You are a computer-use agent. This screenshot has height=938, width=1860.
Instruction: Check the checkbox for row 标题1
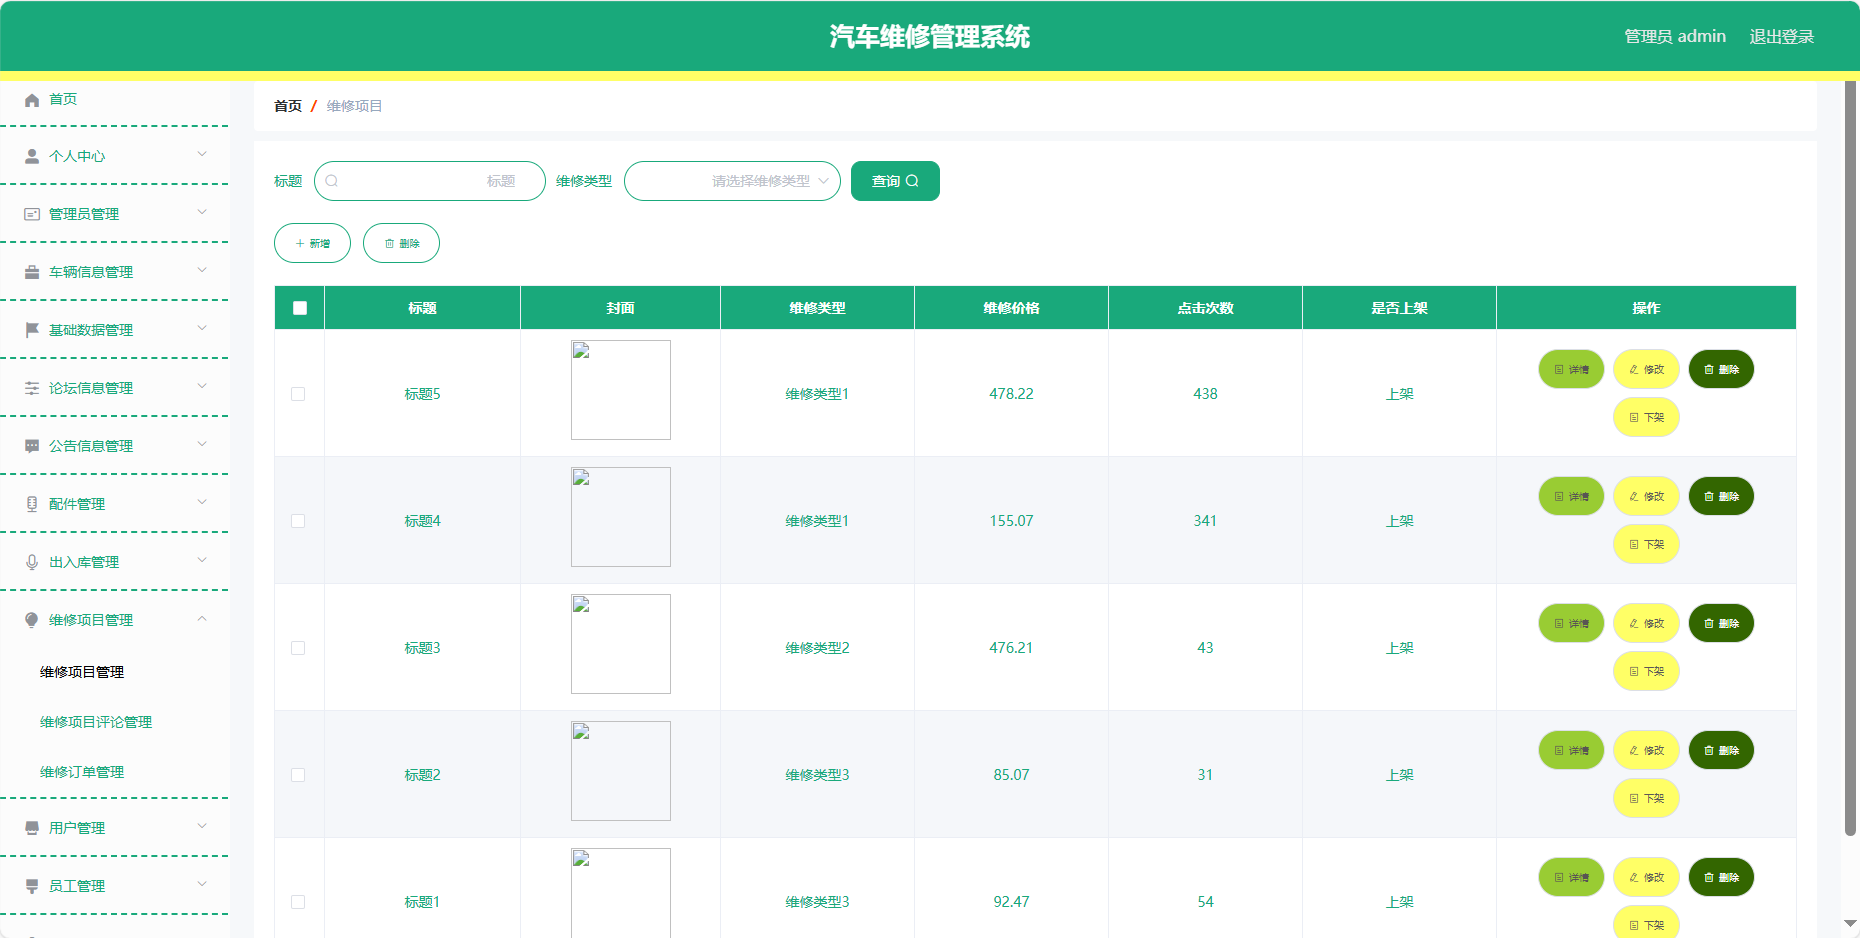[x=298, y=902]
